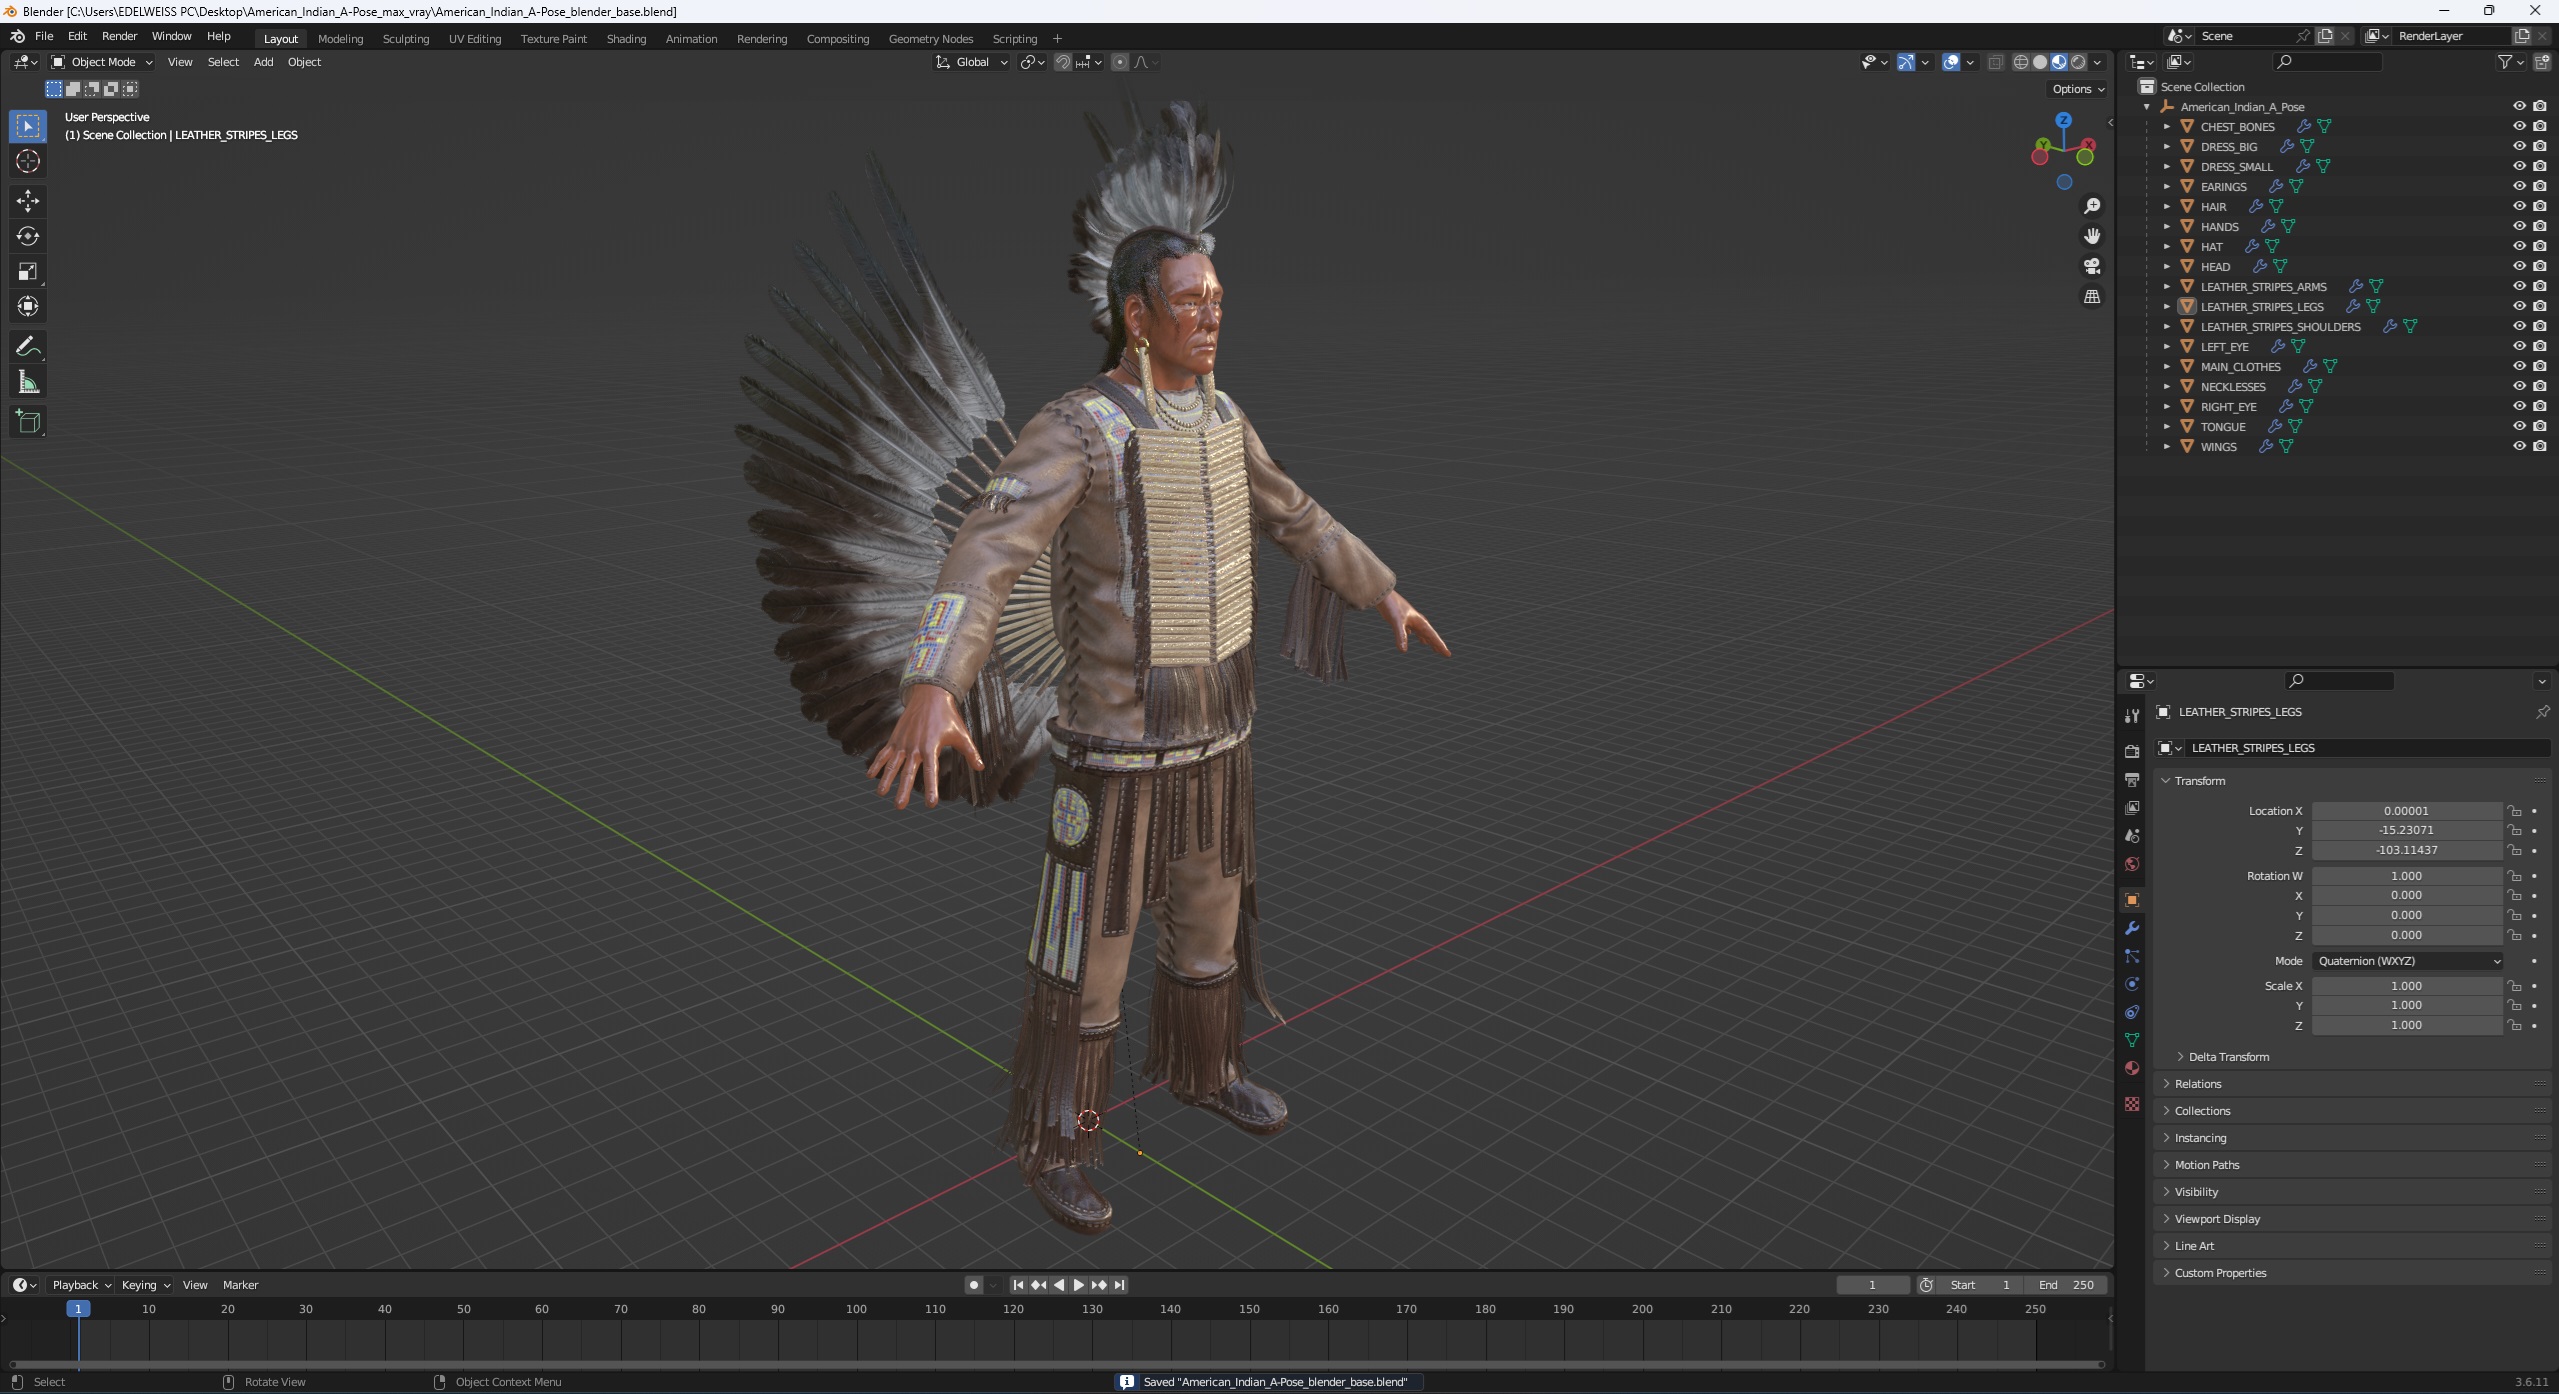Open the Render menu
The height and width of the screenshot is (1394, 2559).
tap(119, 36)
